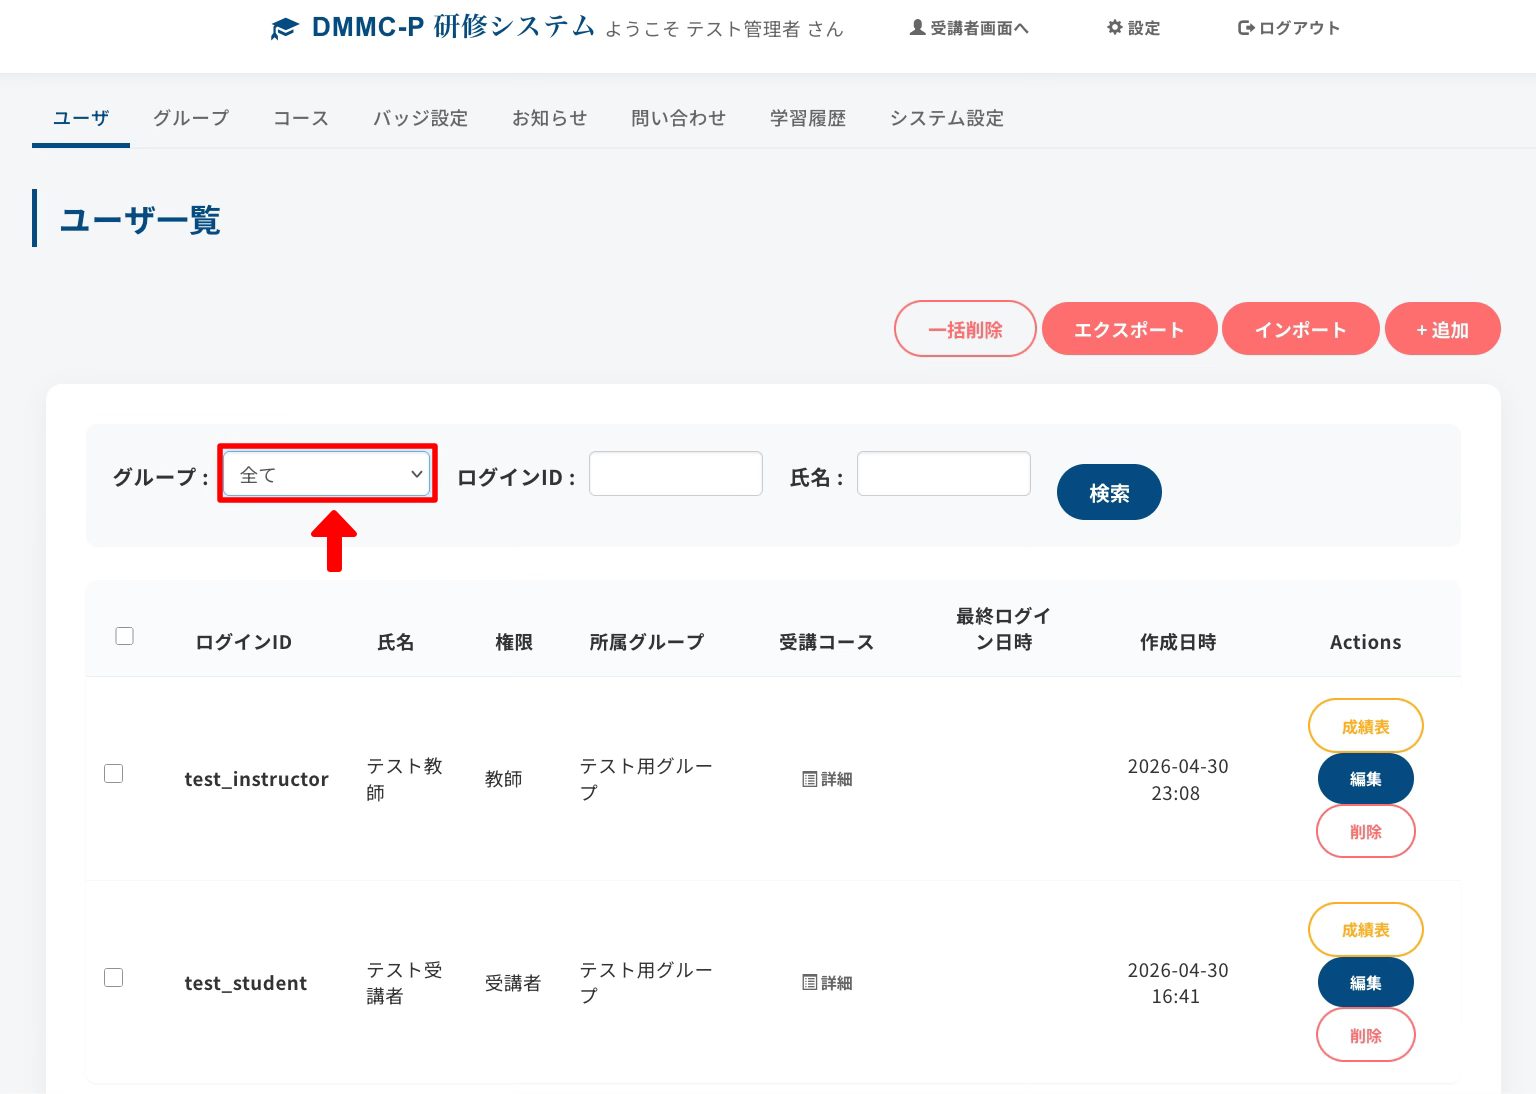The width and height of the screenshot is (1536, 1094).
Task: Expand the グループ filter dropdown
Action: pos(328,475)
